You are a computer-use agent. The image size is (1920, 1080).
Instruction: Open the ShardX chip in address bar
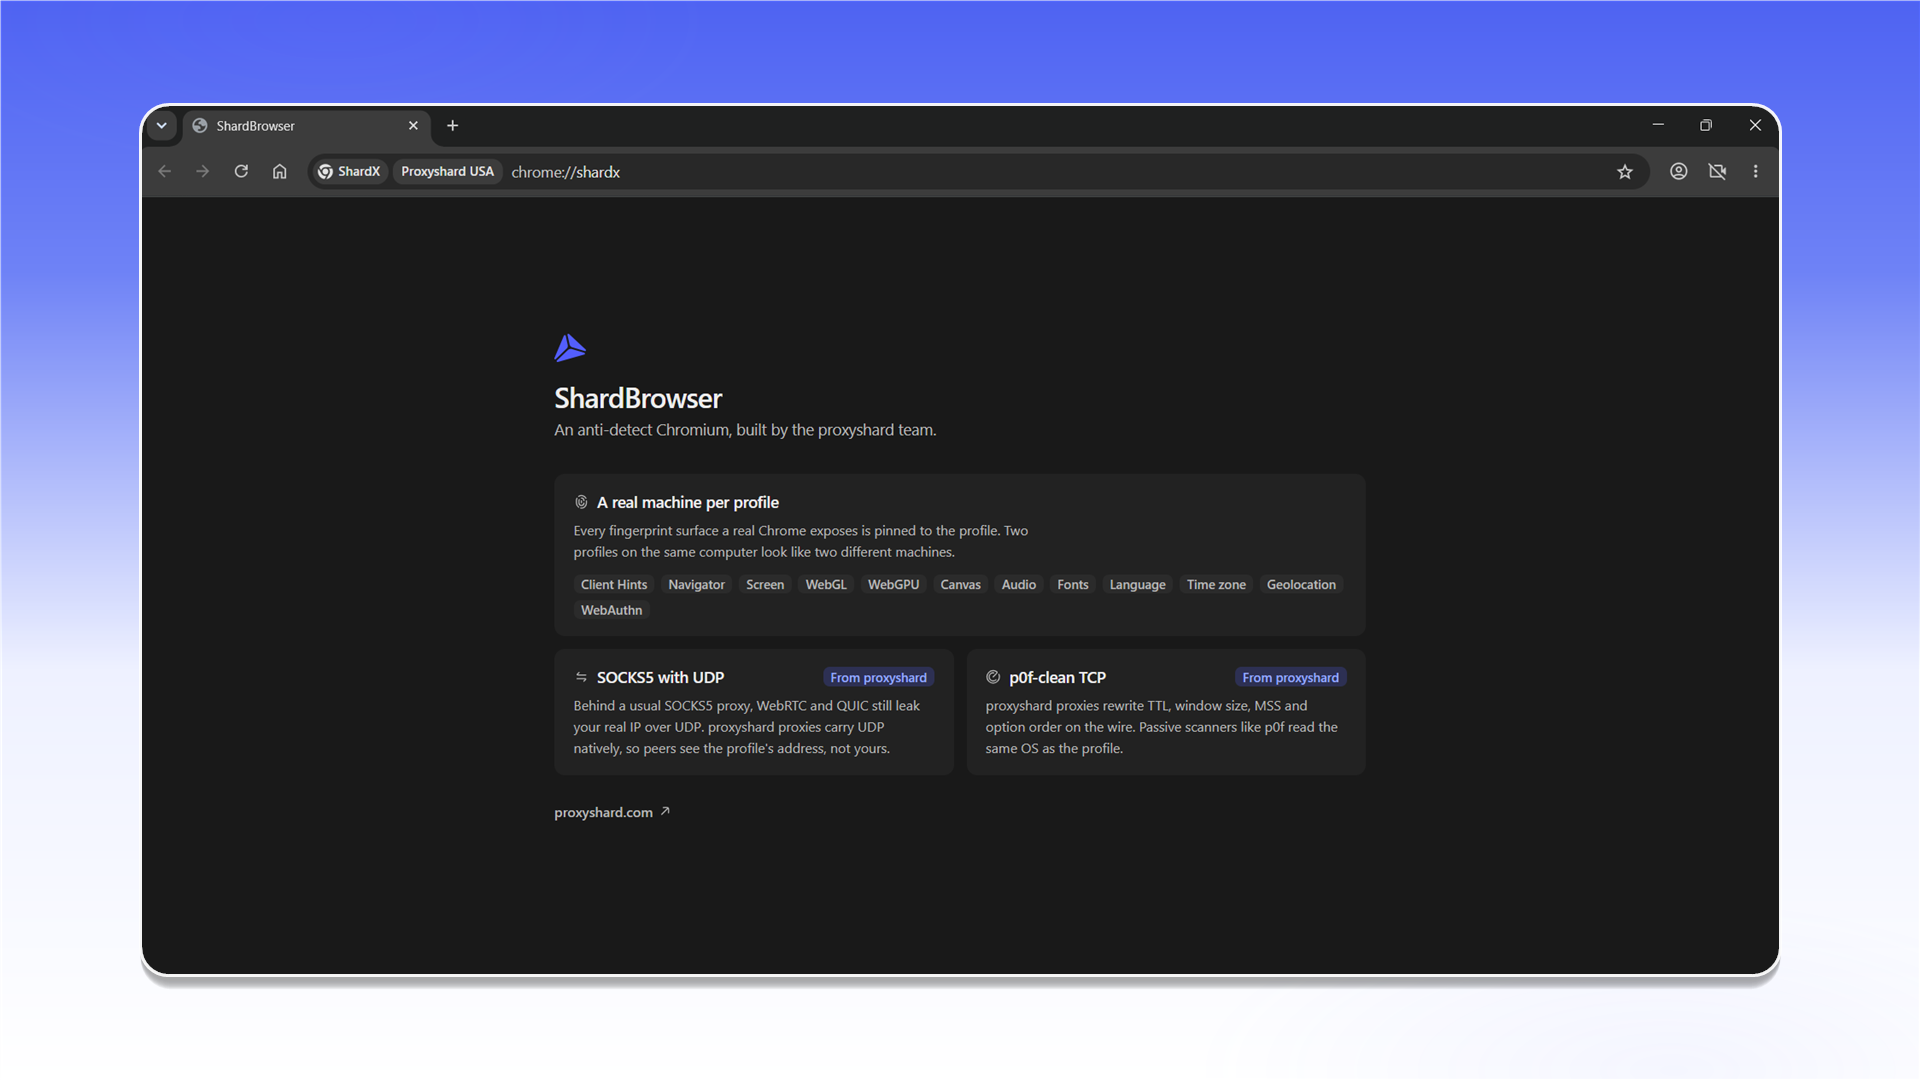(x=349, y=171)
